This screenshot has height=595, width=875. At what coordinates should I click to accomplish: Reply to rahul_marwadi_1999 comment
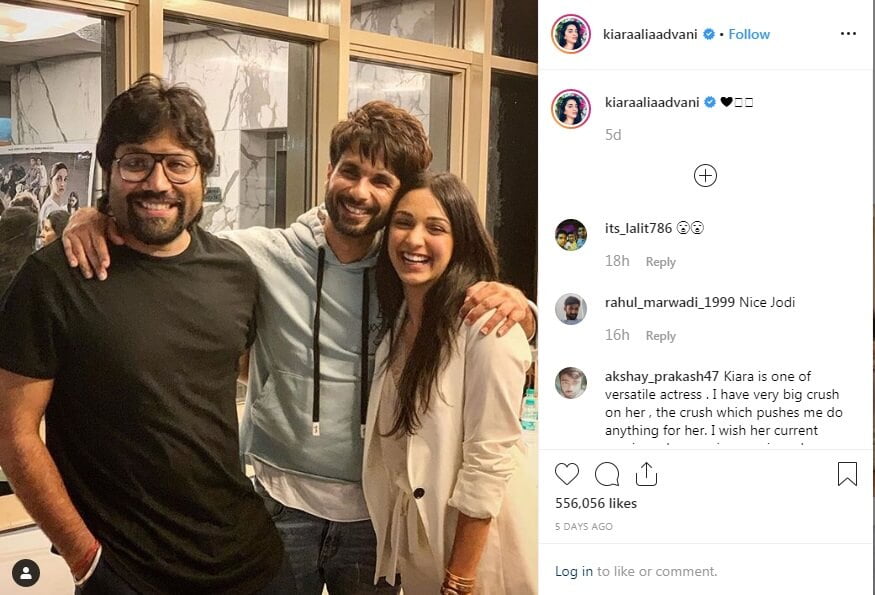tap(660, 335)
